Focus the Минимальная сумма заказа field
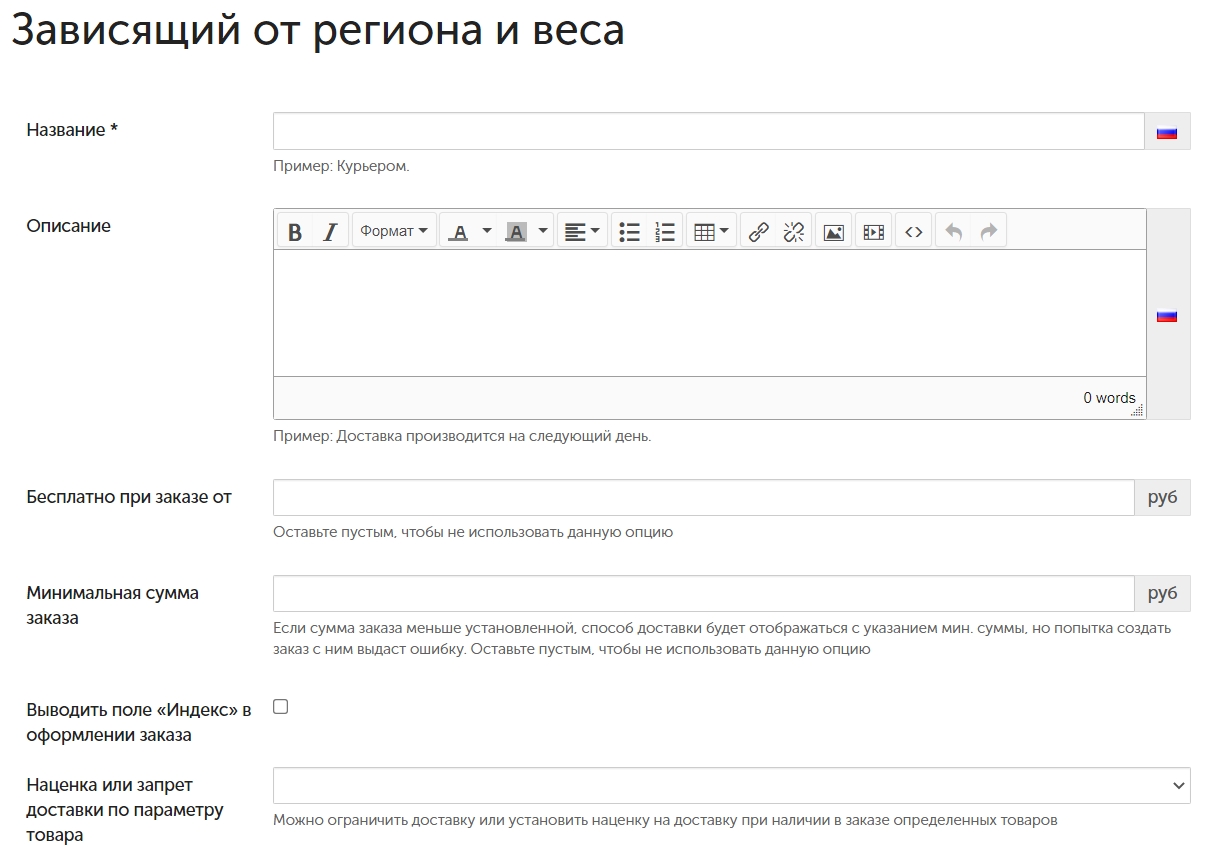This screenshot has width=1209, height=859. (704, 593)
